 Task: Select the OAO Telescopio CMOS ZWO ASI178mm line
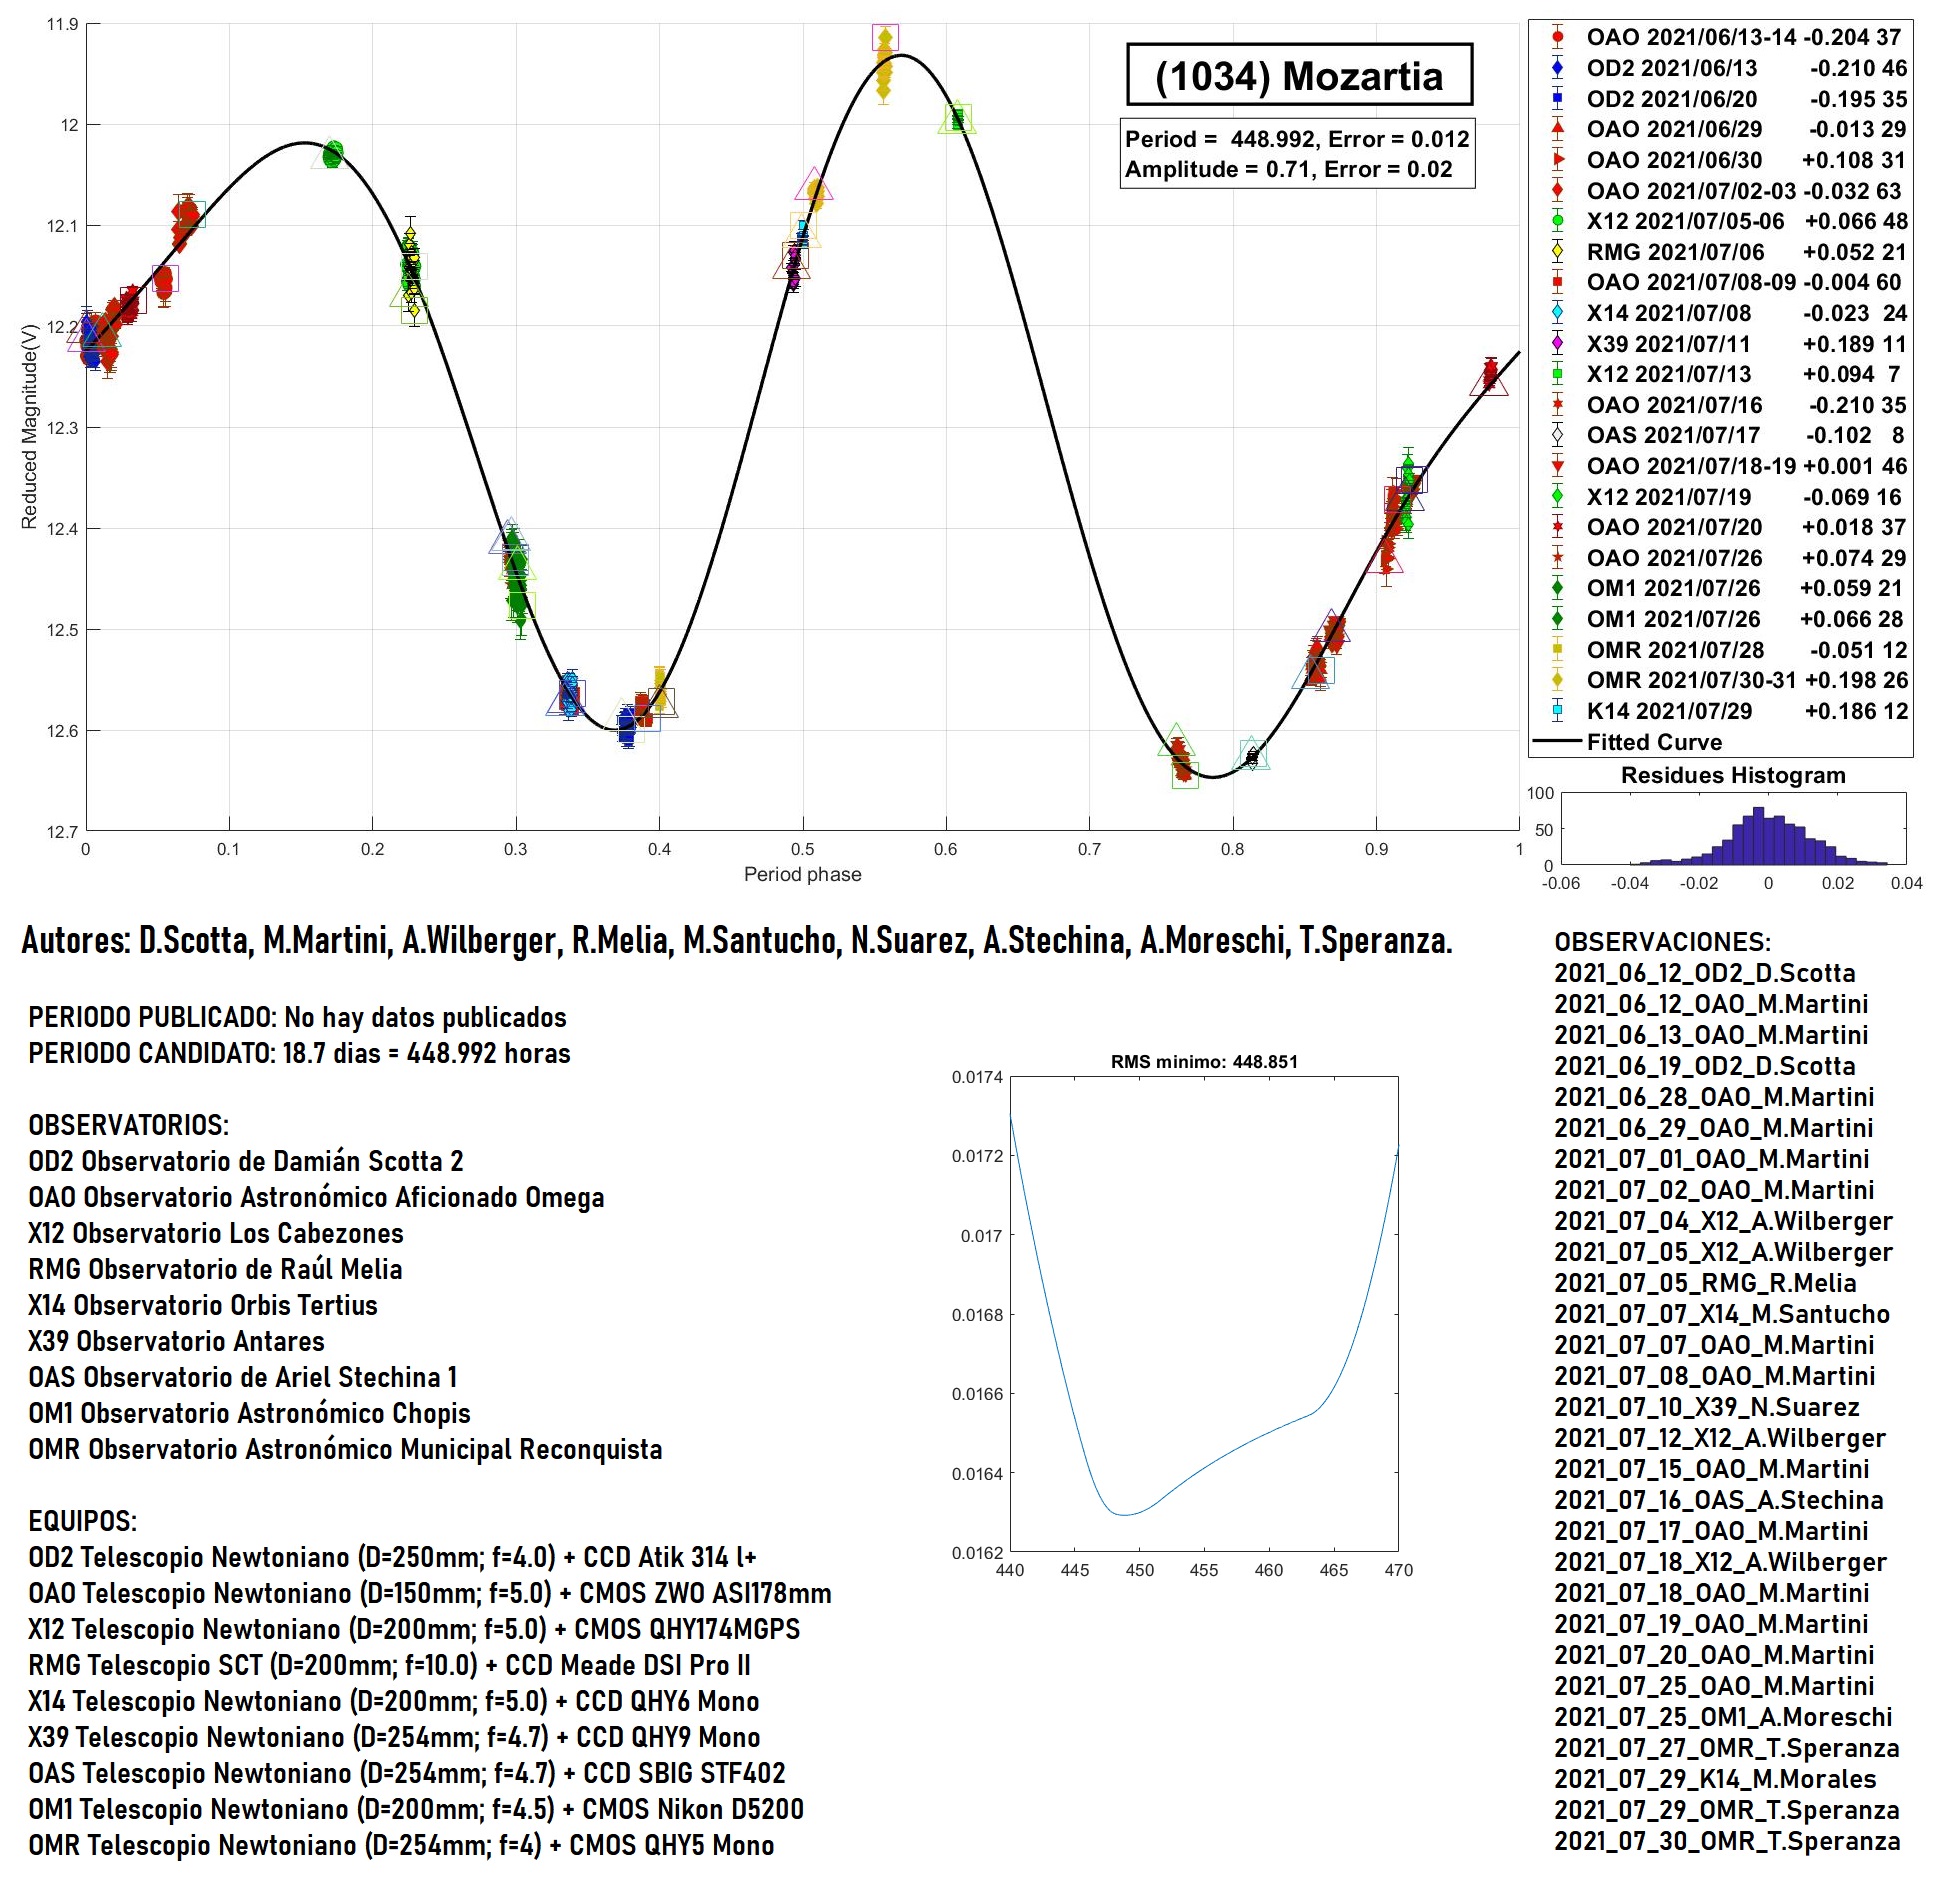coord(430,1593)
